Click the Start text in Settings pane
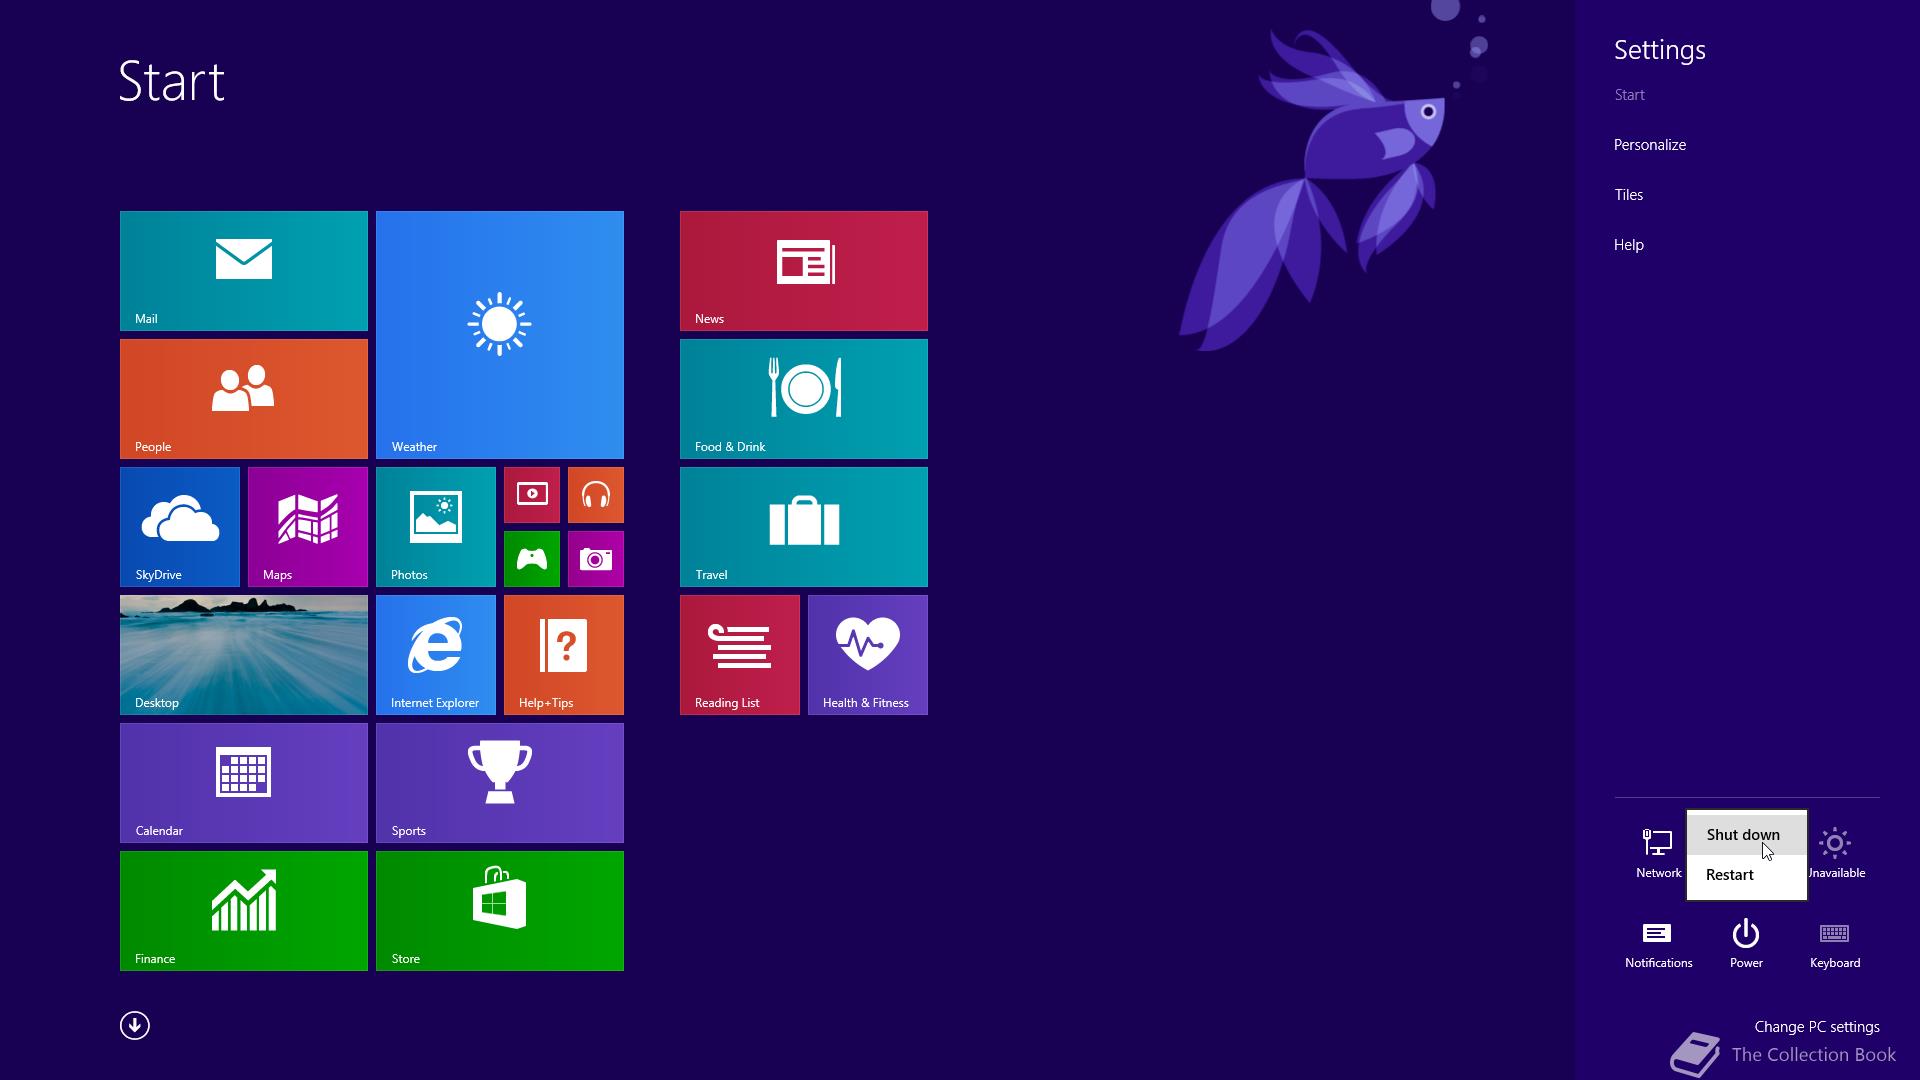The width and height of the screenshot is (1920, 1080). pyautogui.click(x=1629, y=95)
